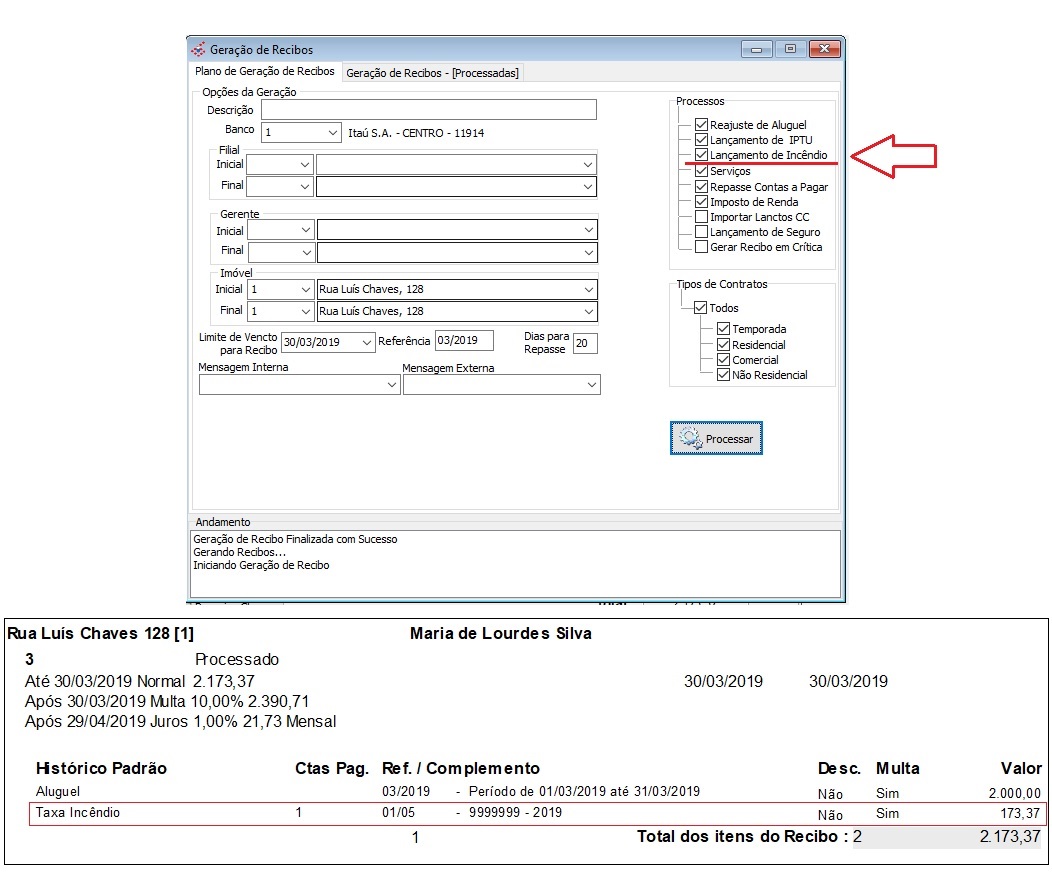The width and height of the screenshot is (1052, 880).
Task: Click "Após 30/03/2019 Multa 10,00% 2.390,71" line
Action: (167, 702)
